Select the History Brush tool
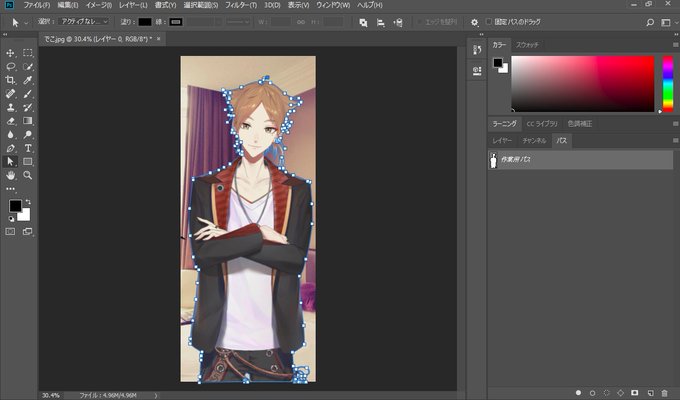Image resolution: width=680 pixels, height=400 pixels. (28, 107)
